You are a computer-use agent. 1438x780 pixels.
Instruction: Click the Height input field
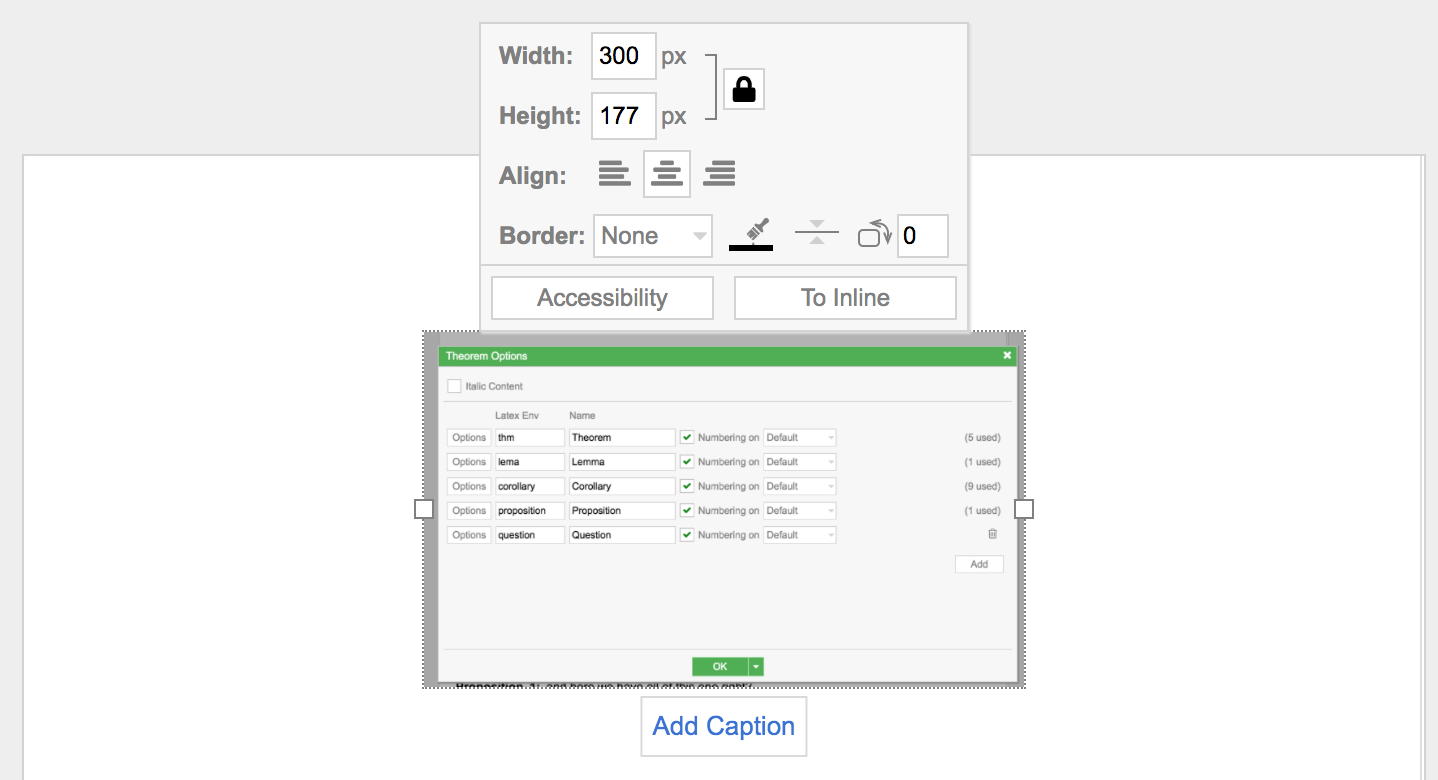(x=624, y=116)
